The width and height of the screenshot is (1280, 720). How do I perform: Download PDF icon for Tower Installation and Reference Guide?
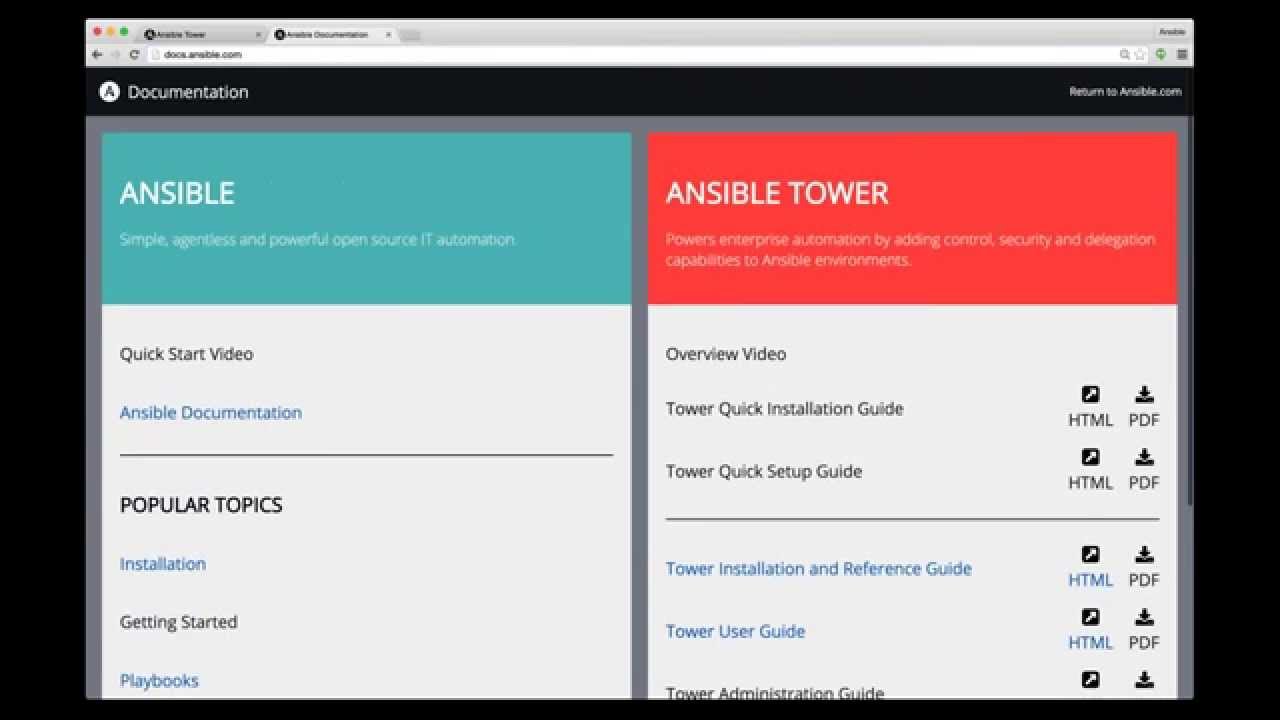[x=1144, y=554]
